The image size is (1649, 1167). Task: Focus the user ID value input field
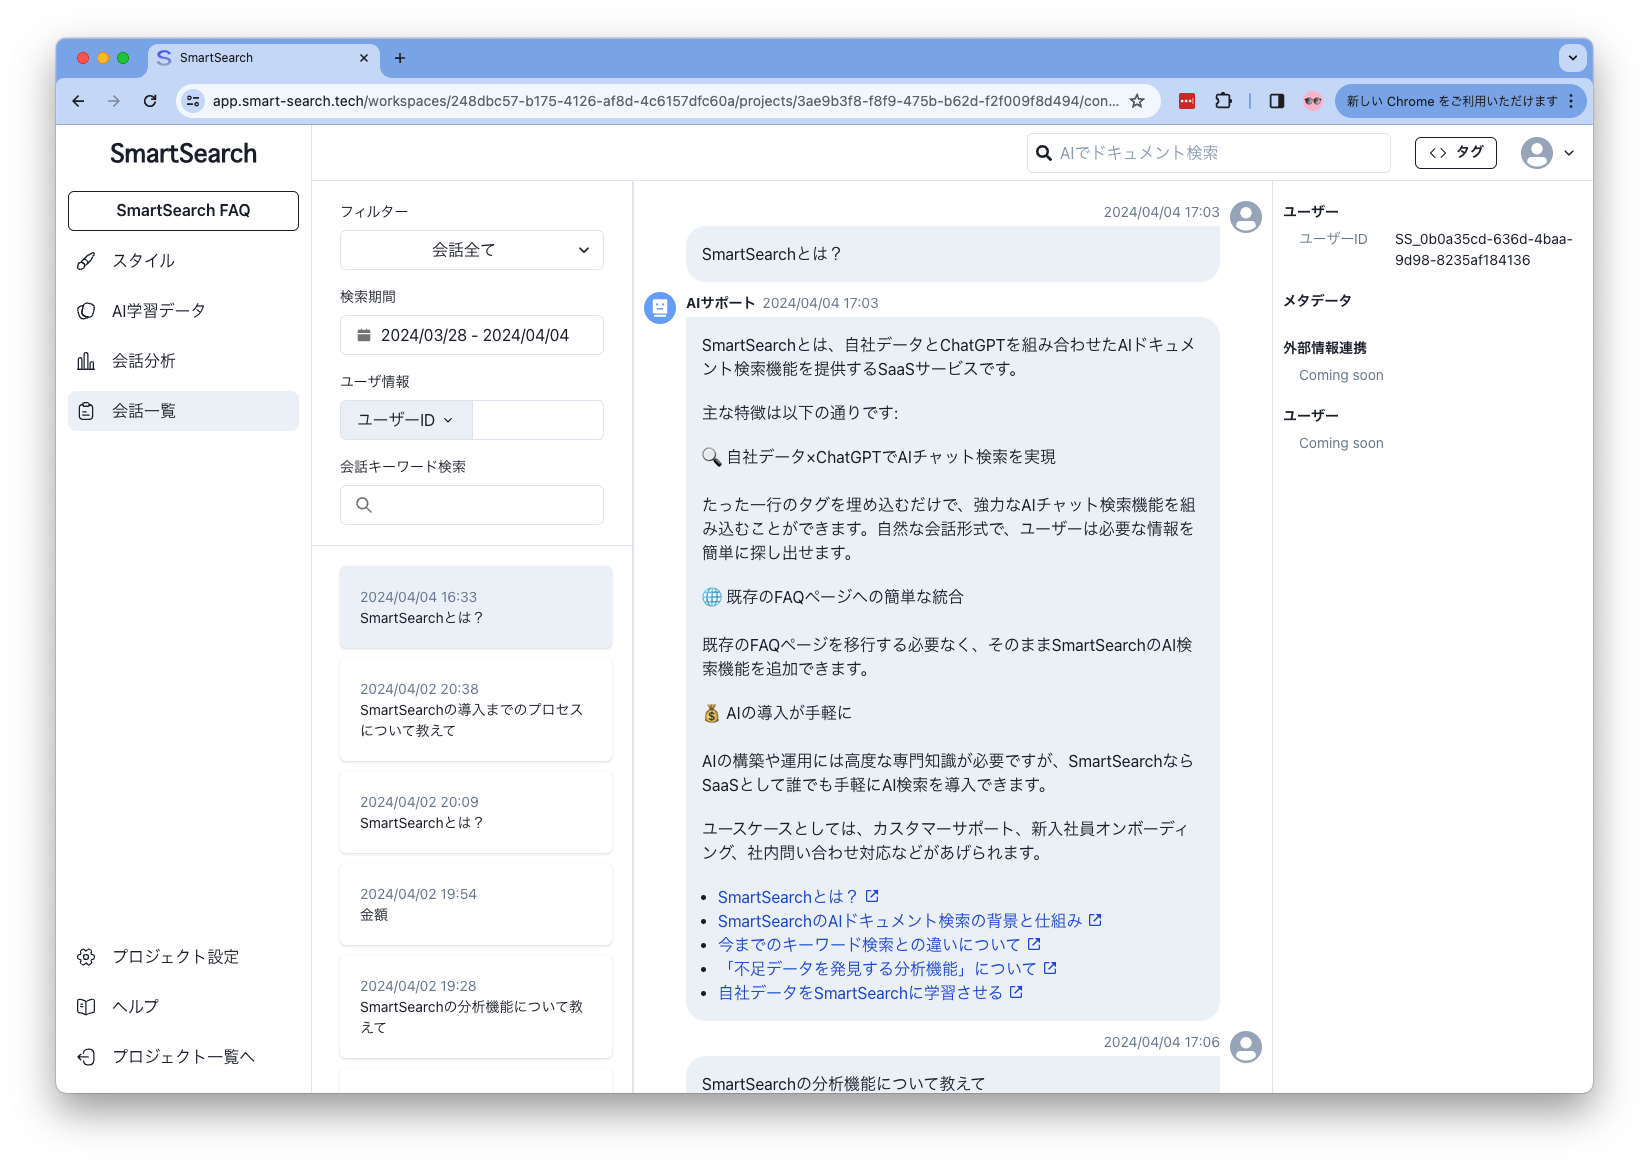point(538,420)
